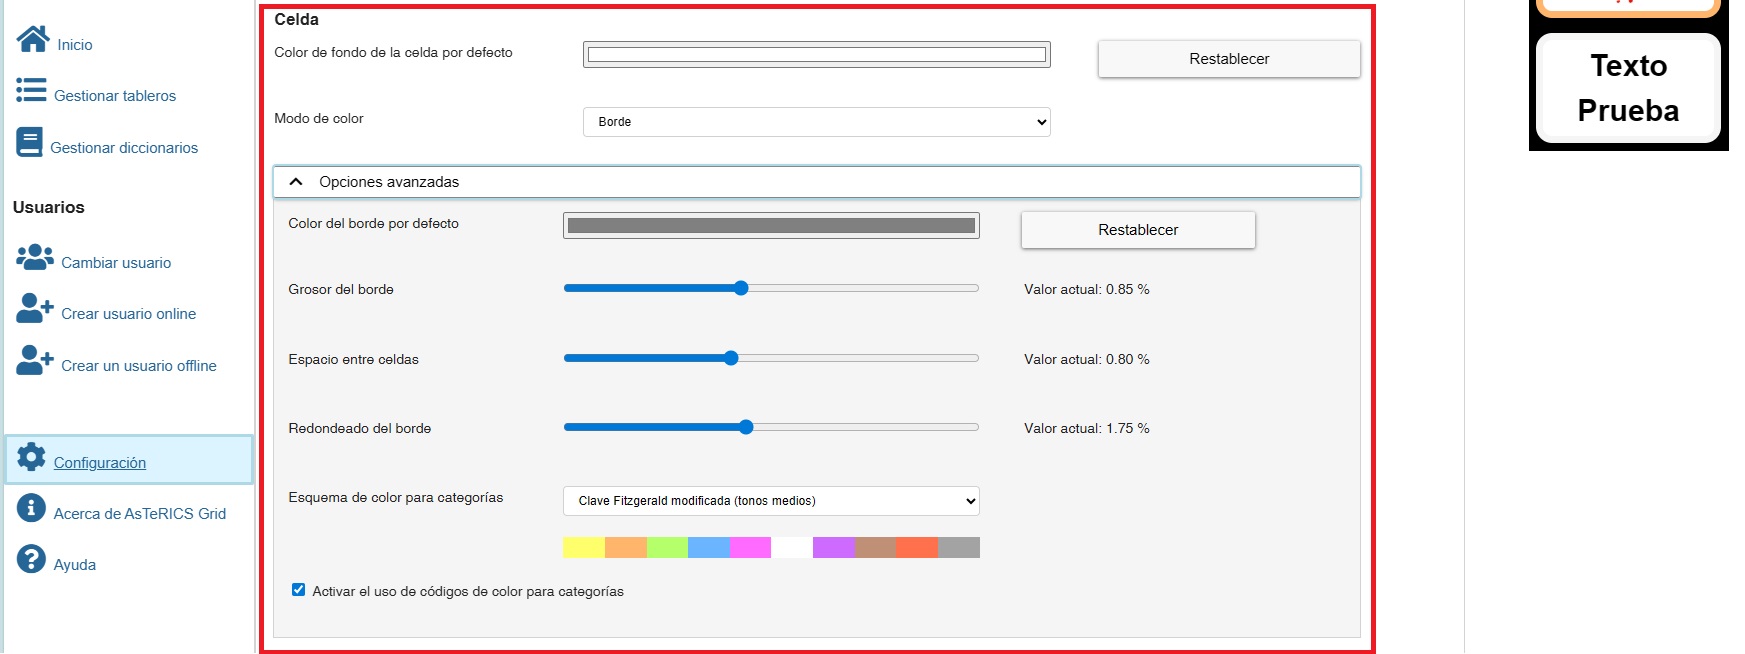The height and width of the screenshot is (654, 1745).
Task: Open the default border color picker
Action: coord(770,226)
